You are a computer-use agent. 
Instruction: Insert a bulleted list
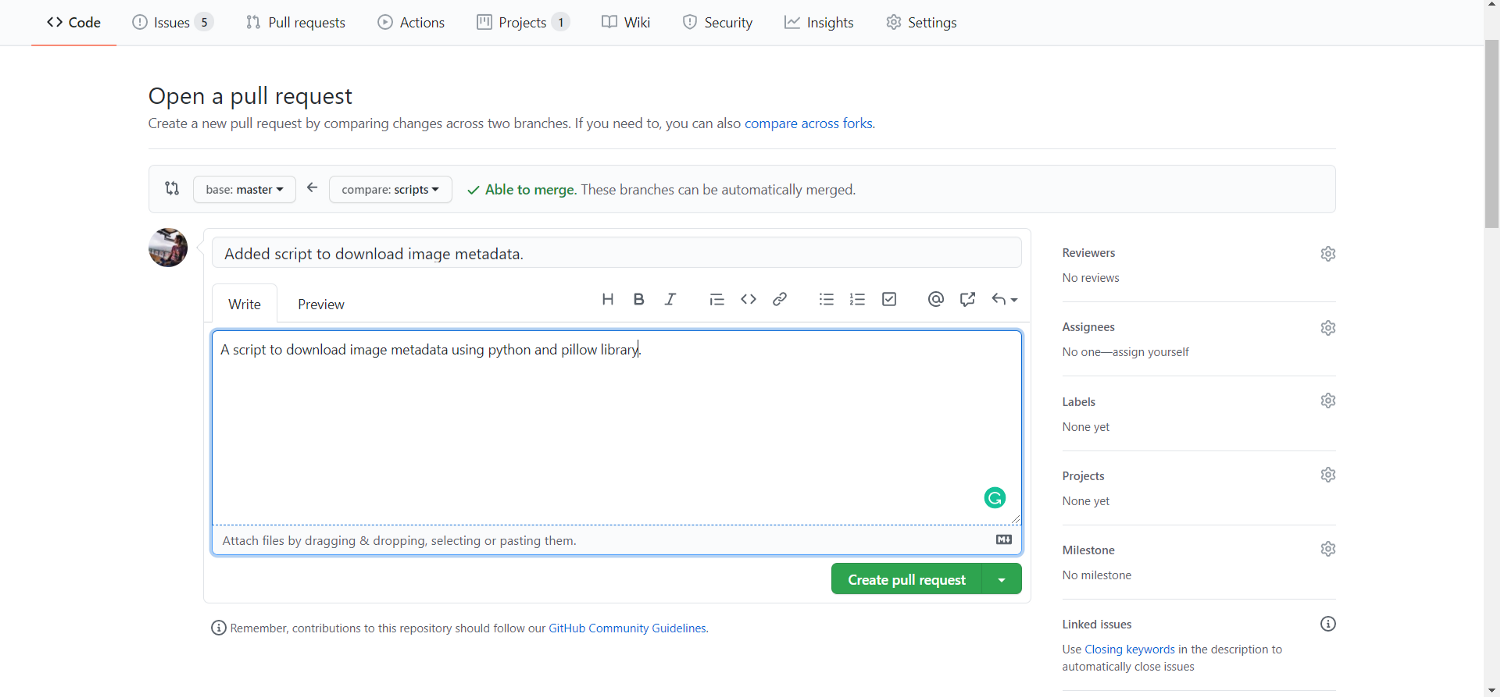tap(826, 299)
